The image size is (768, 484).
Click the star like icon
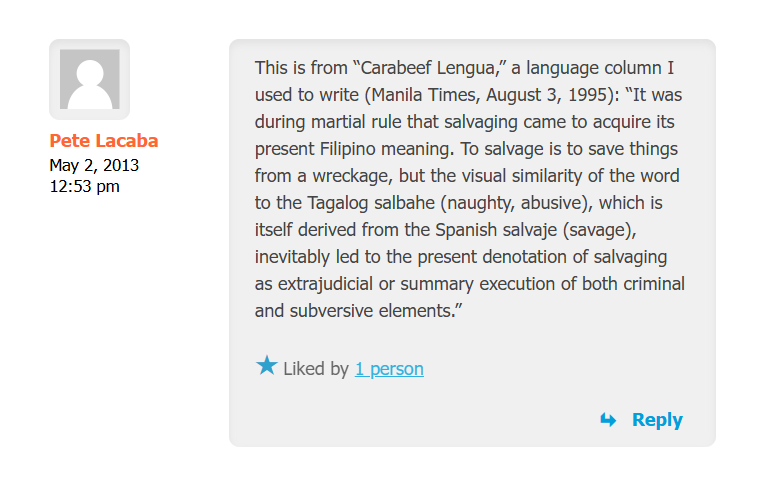point(266,366)
